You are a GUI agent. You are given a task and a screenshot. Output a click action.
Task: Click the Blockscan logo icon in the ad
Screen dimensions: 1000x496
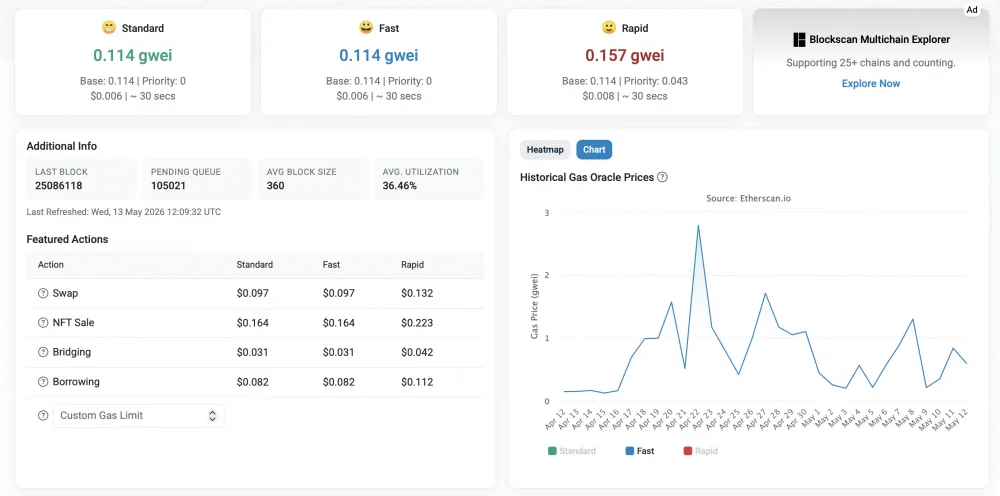pos(799,40)
